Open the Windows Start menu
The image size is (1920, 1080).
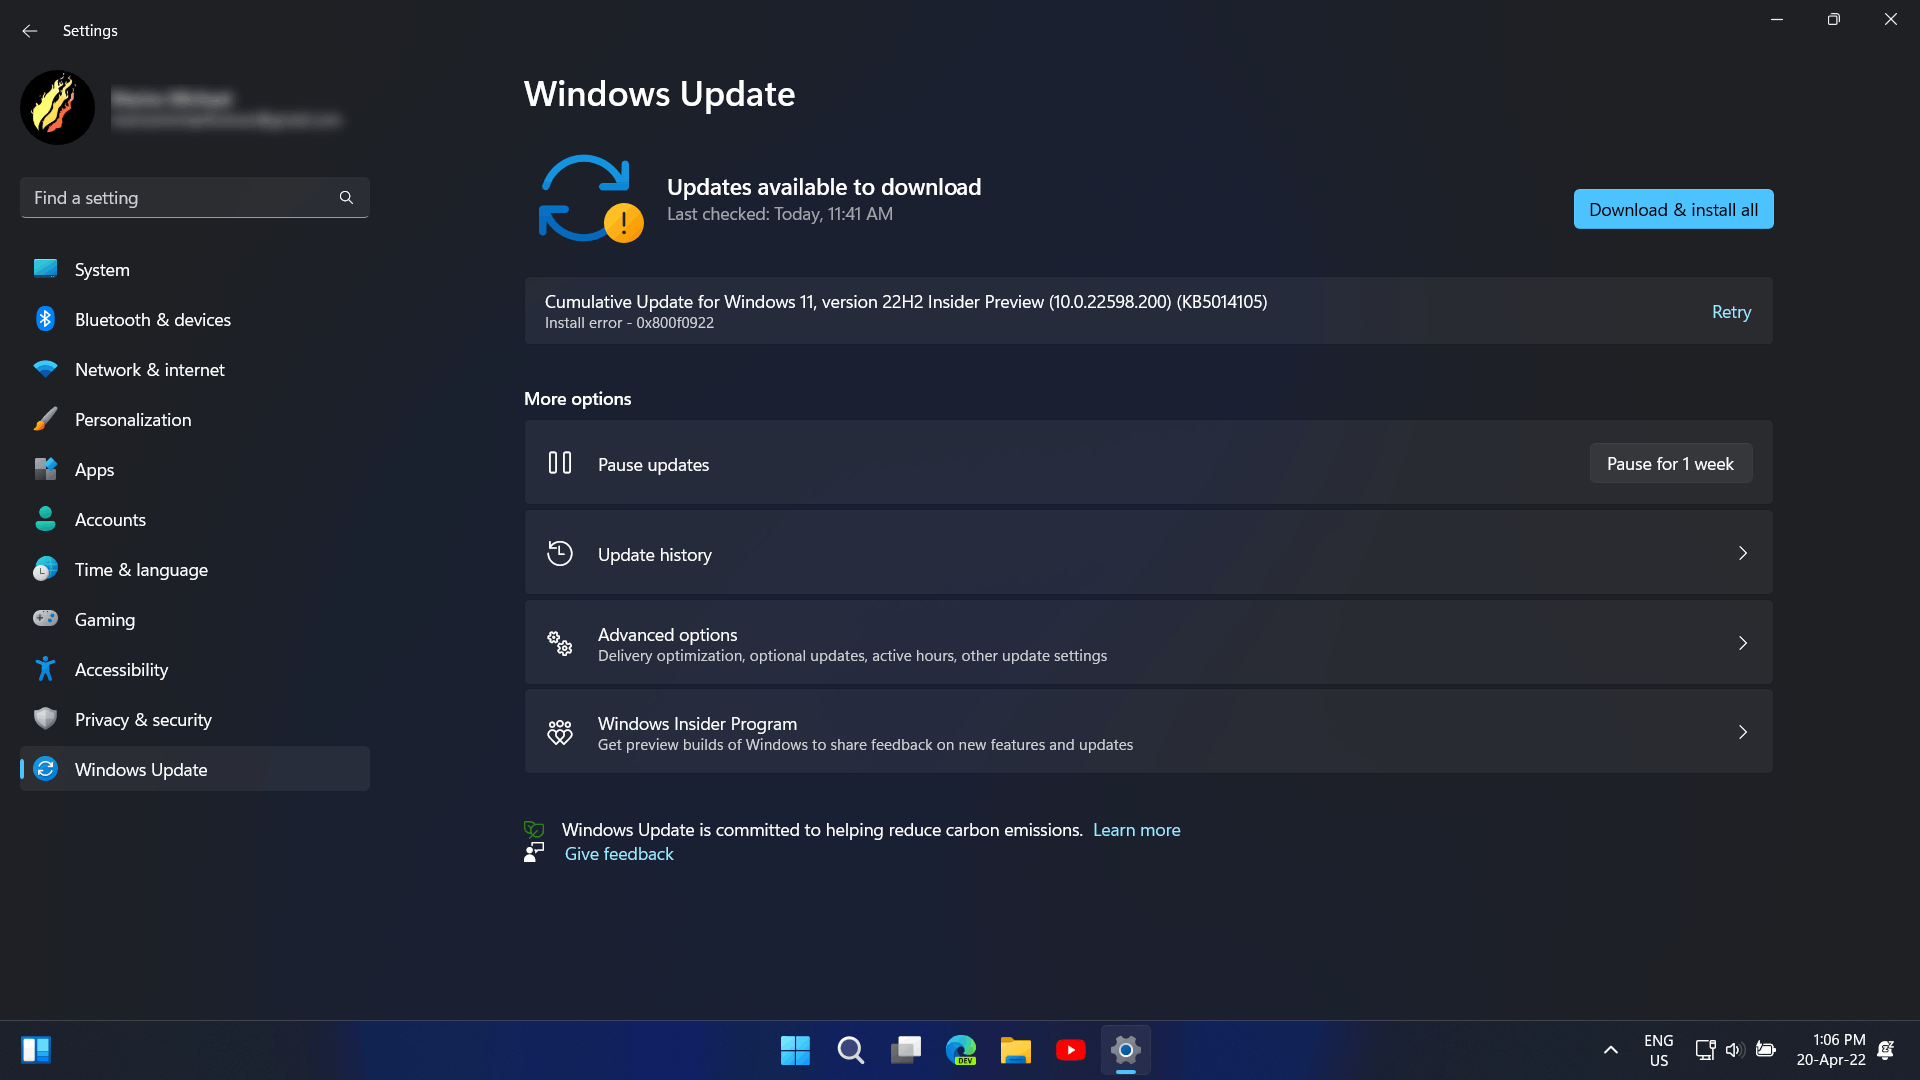pyautogui.click(x=795, y=1050)
